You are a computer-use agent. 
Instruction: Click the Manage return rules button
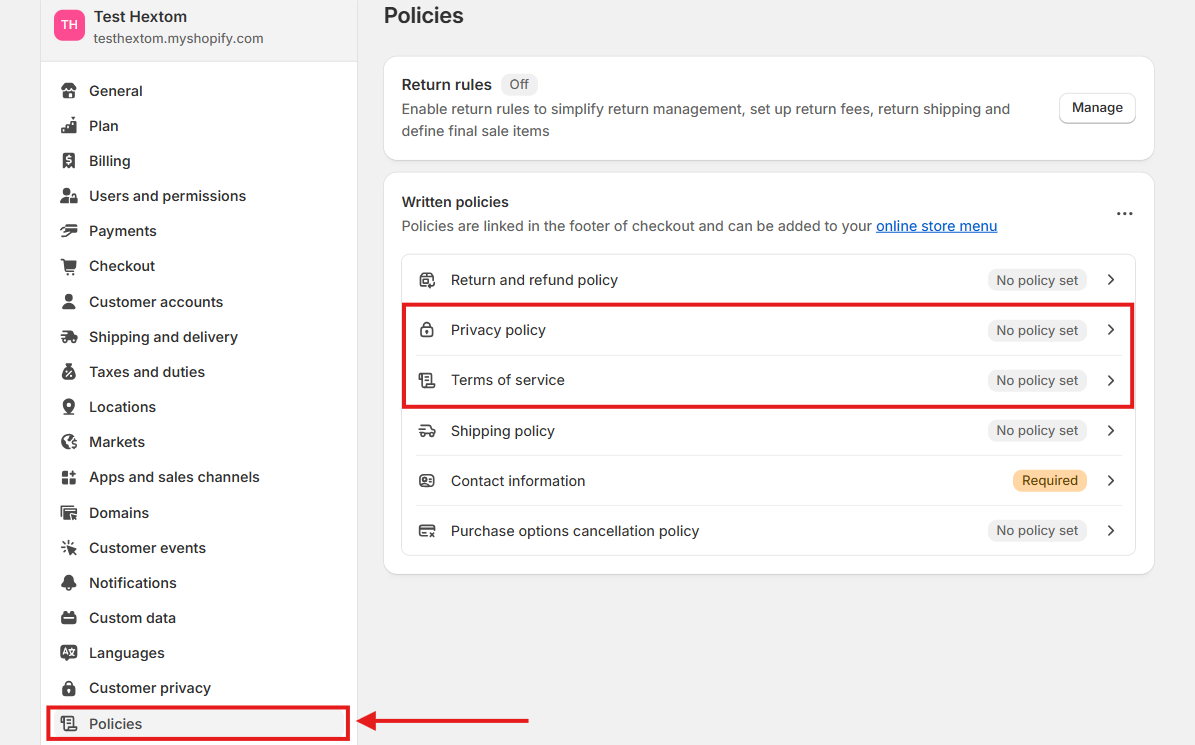[x=1097, y=108]
